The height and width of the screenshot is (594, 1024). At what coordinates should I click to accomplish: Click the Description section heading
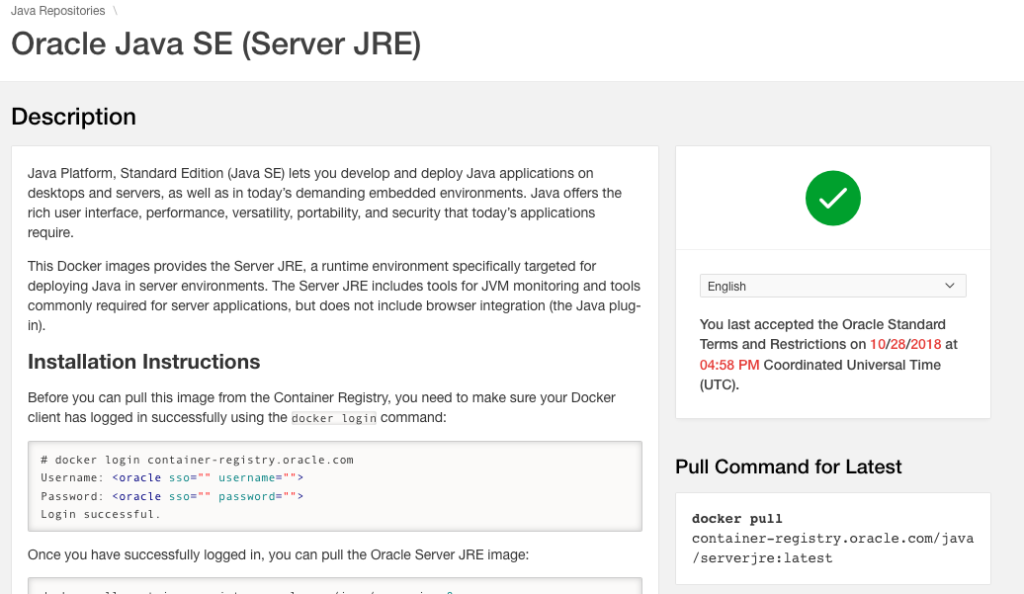(x=73, y=116)
